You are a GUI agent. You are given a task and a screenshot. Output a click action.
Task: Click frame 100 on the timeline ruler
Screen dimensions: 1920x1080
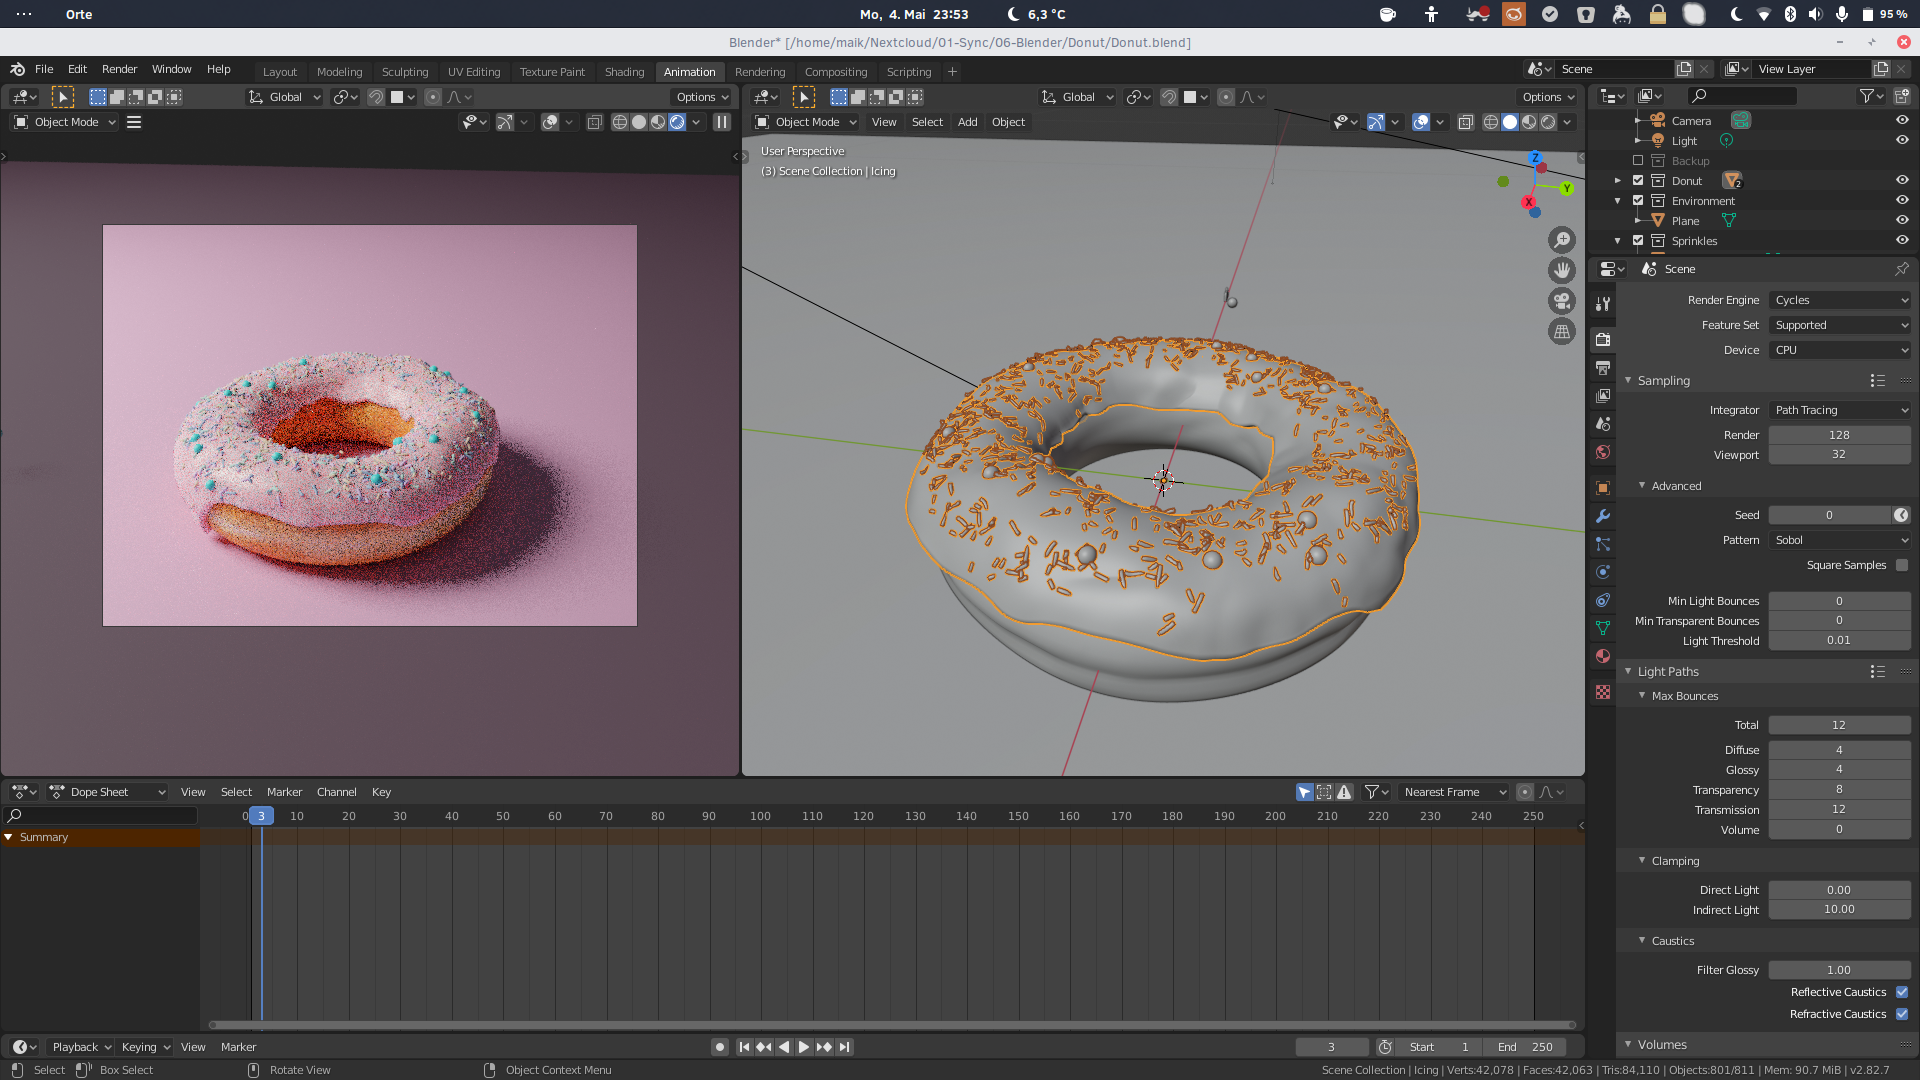point(760,816)
